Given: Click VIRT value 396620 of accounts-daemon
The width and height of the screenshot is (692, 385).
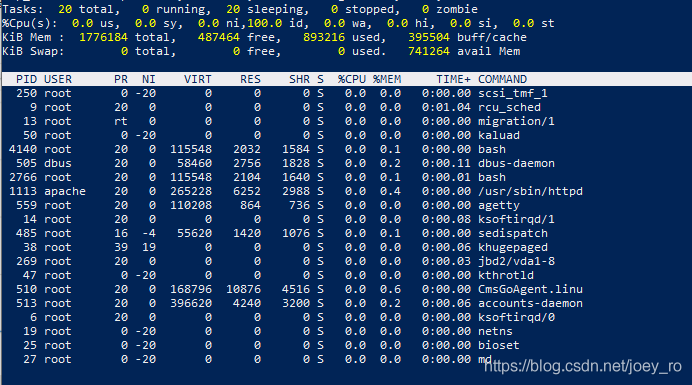Looking at the screenshot, I should pyautogui.click(x=191, y=303).
